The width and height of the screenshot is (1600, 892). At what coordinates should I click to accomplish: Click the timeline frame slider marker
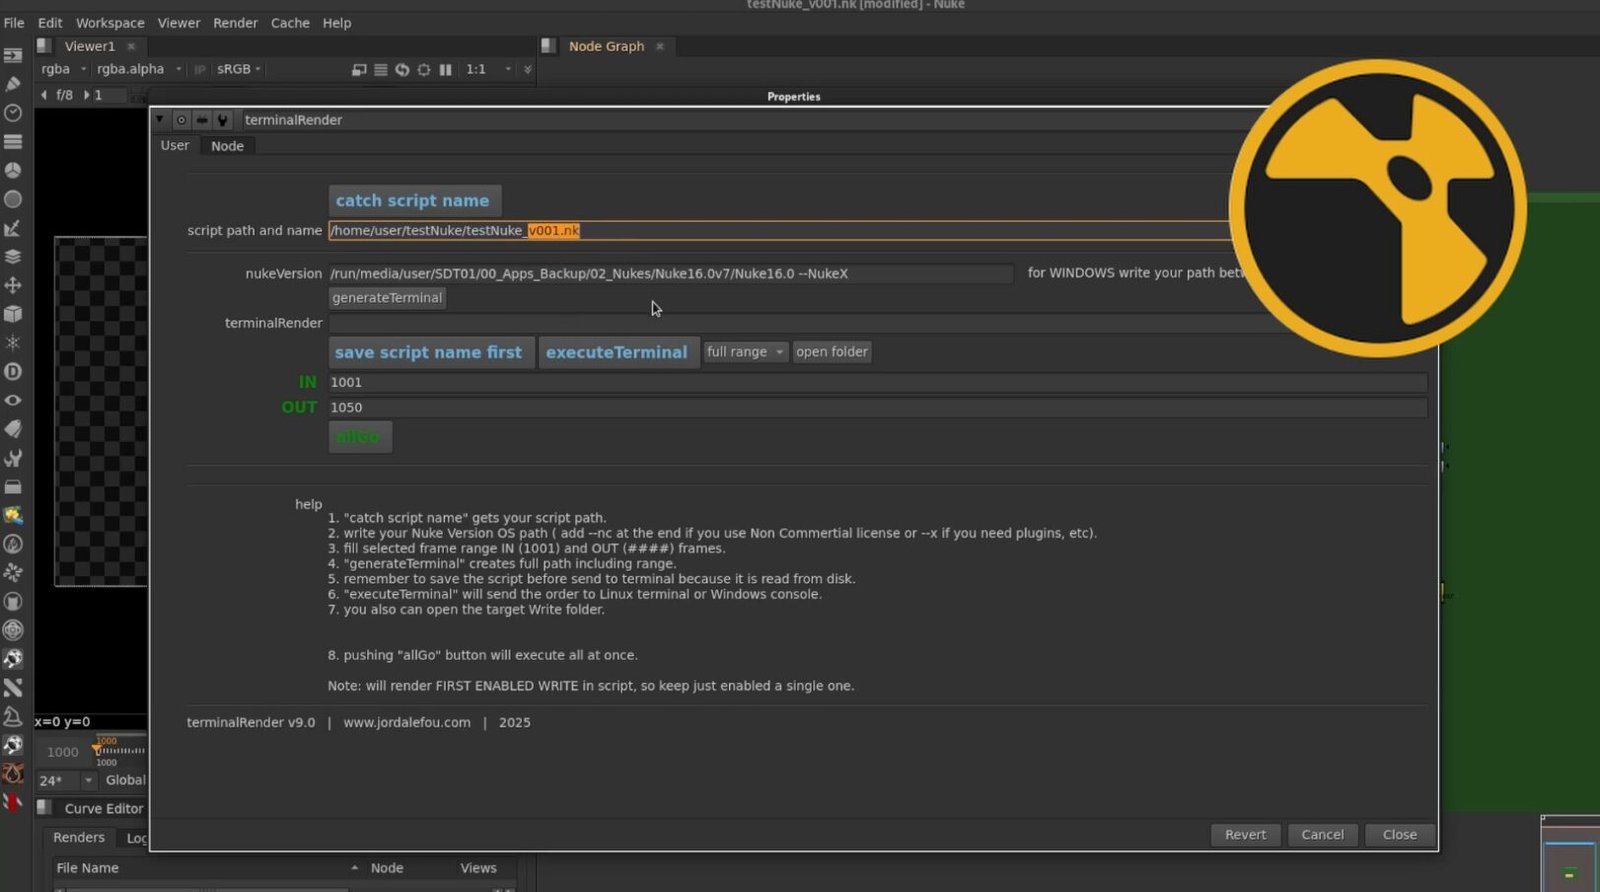coord(97,749)
